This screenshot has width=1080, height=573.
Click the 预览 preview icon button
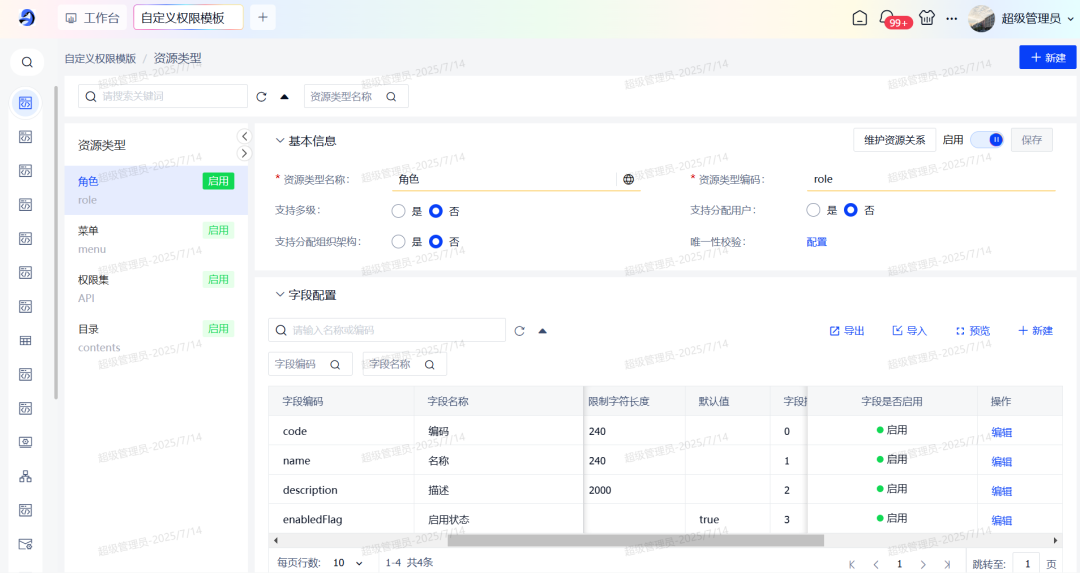[972, 331]
